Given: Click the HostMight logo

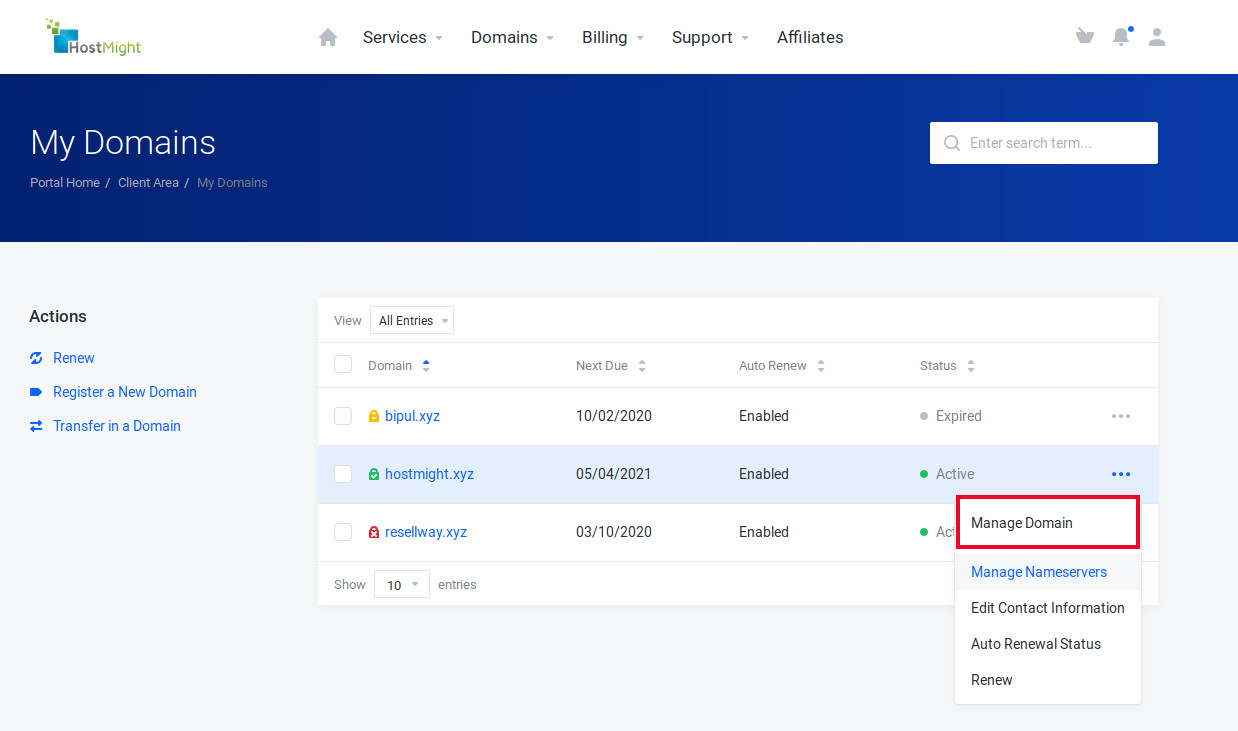Looking at the screenshot, I should (93, 37).
